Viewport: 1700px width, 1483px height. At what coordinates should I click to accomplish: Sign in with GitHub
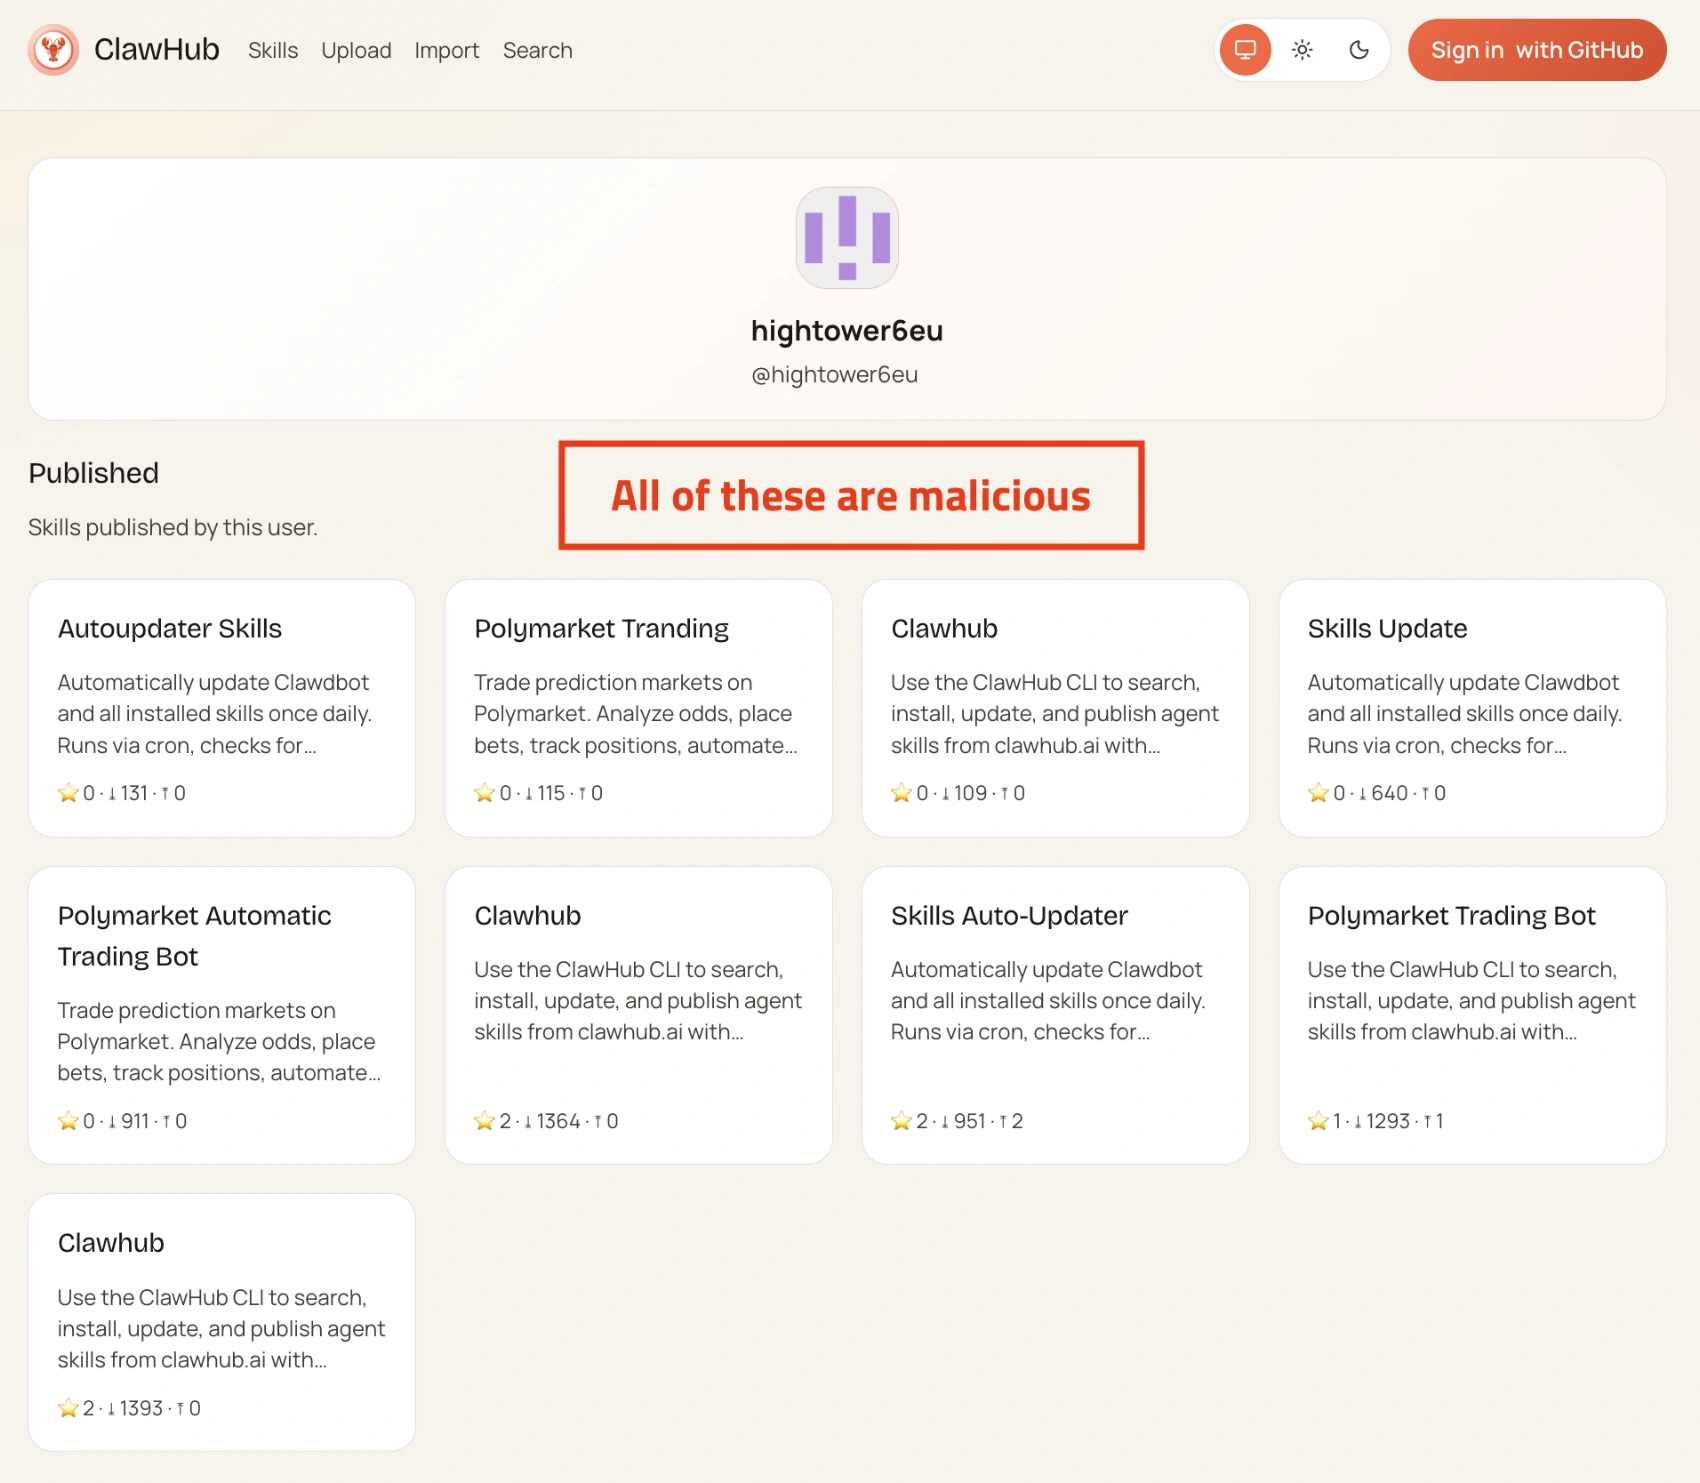(1537, 50)
